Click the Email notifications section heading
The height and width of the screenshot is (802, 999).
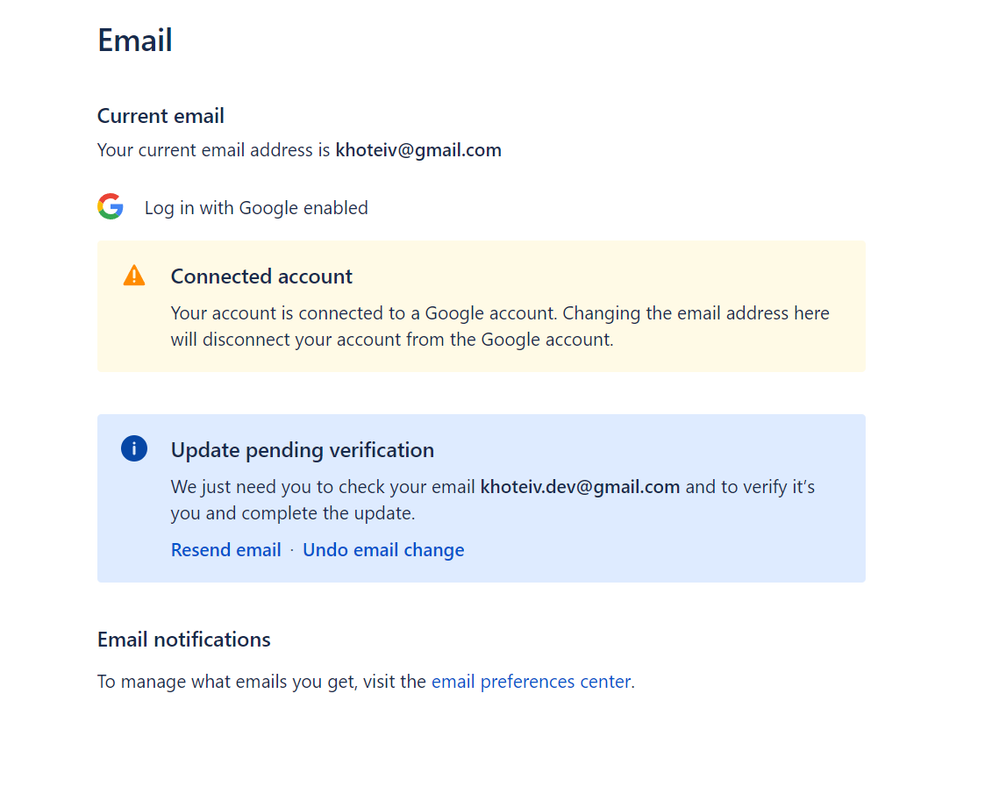[x=183, y=640]
